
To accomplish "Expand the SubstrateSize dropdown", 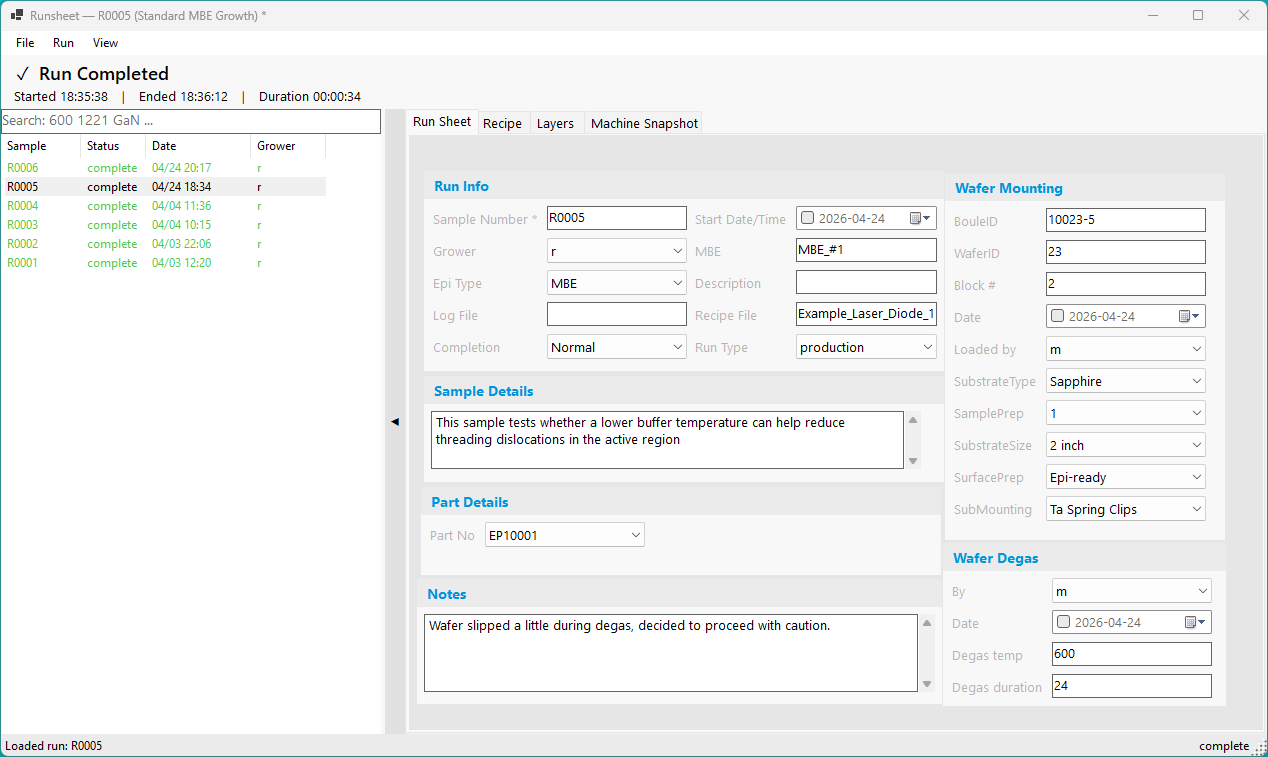I will click(1126, 445).
